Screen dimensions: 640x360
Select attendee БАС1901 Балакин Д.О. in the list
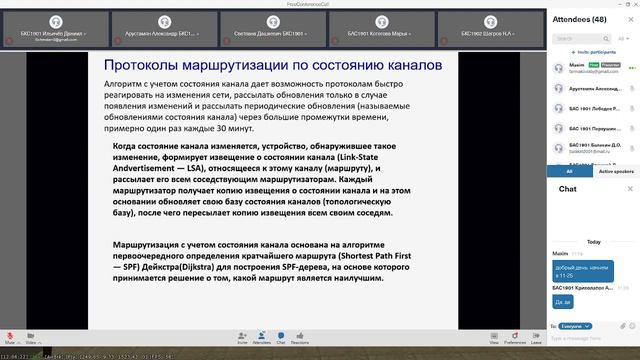point(593,148)
